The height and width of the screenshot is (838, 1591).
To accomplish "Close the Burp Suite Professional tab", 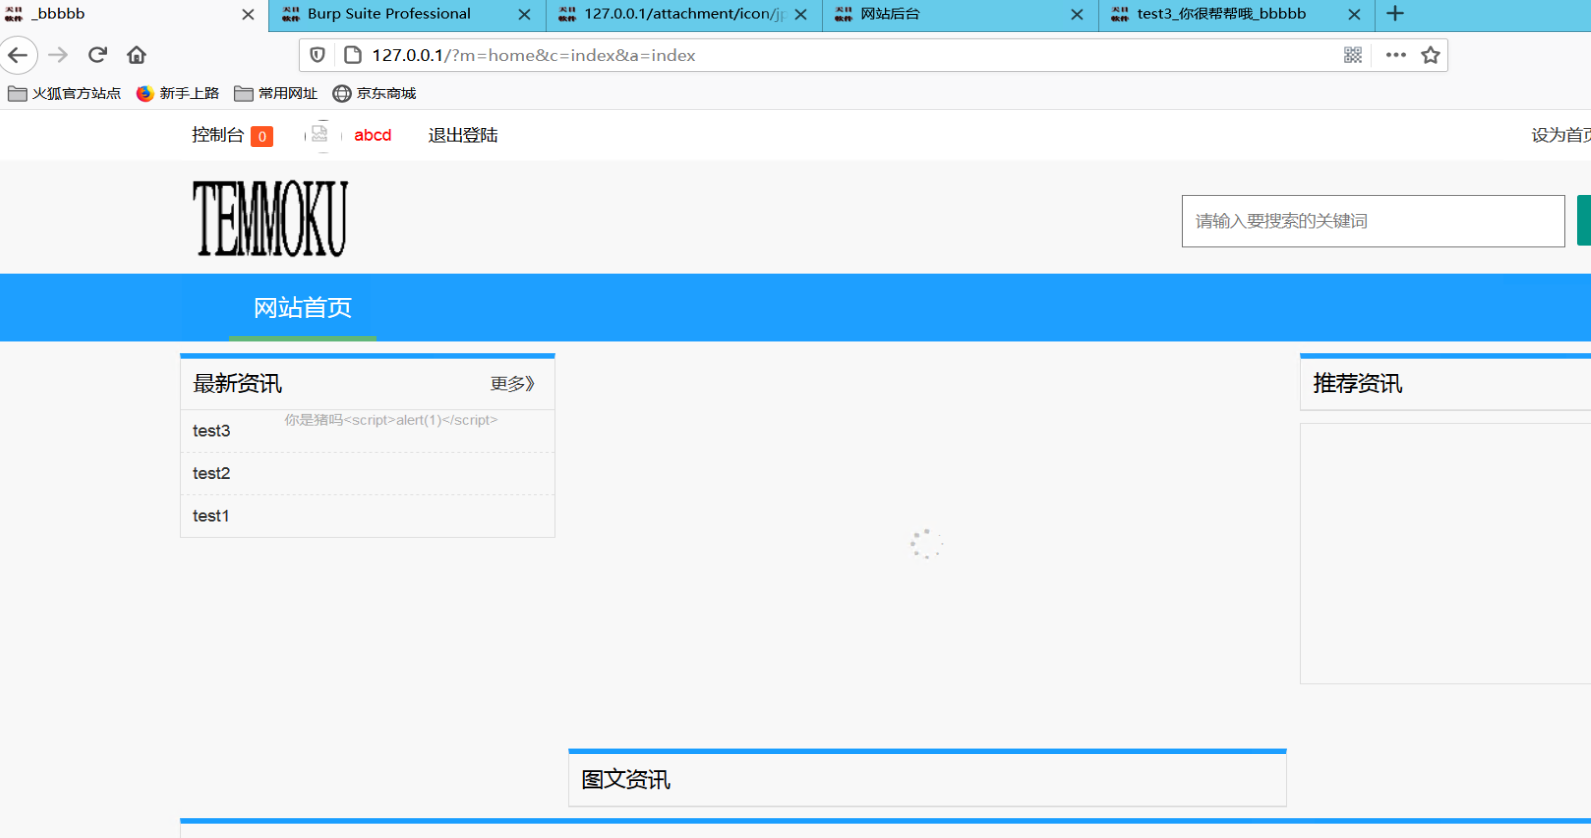I will coord(524,14).
